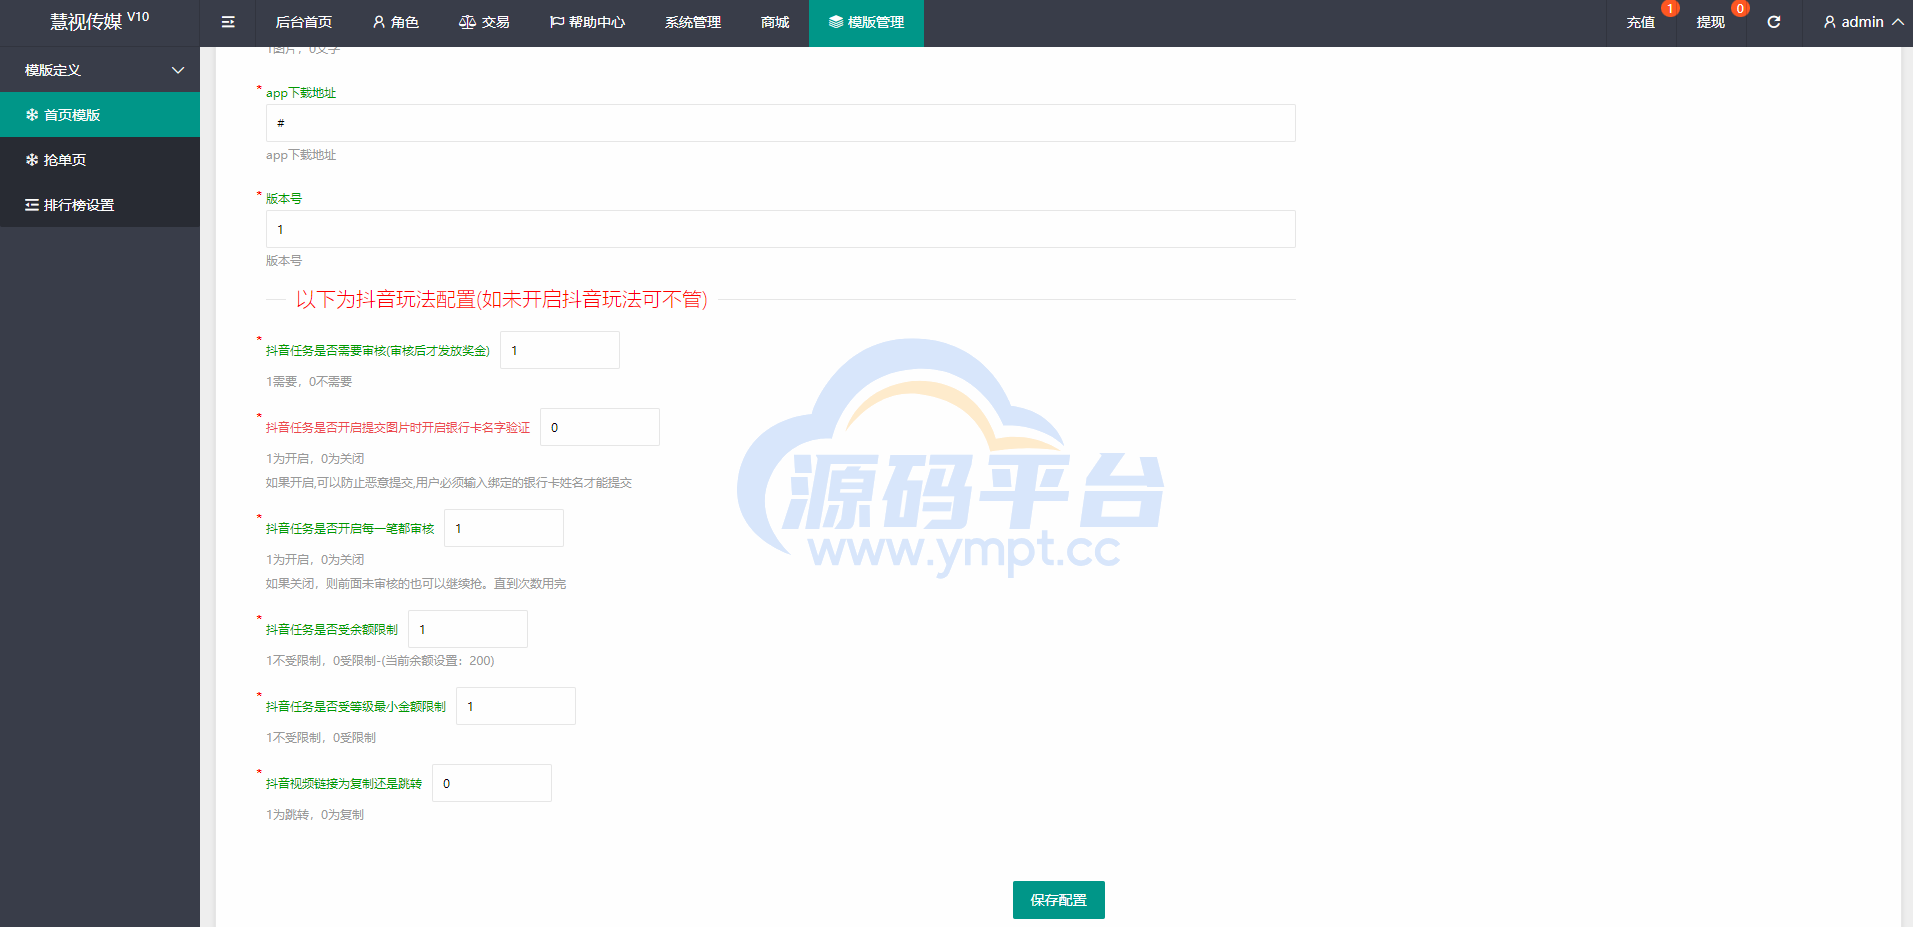Click the 慧视传媒 V10 logo
Screen dimensions: 1913x927
click(100, 21)
